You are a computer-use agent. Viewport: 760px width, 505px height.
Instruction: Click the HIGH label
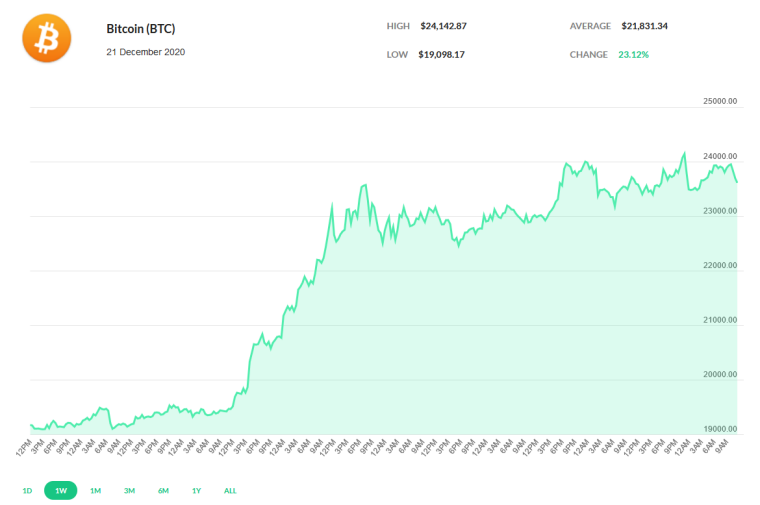[x=398, y=26]
